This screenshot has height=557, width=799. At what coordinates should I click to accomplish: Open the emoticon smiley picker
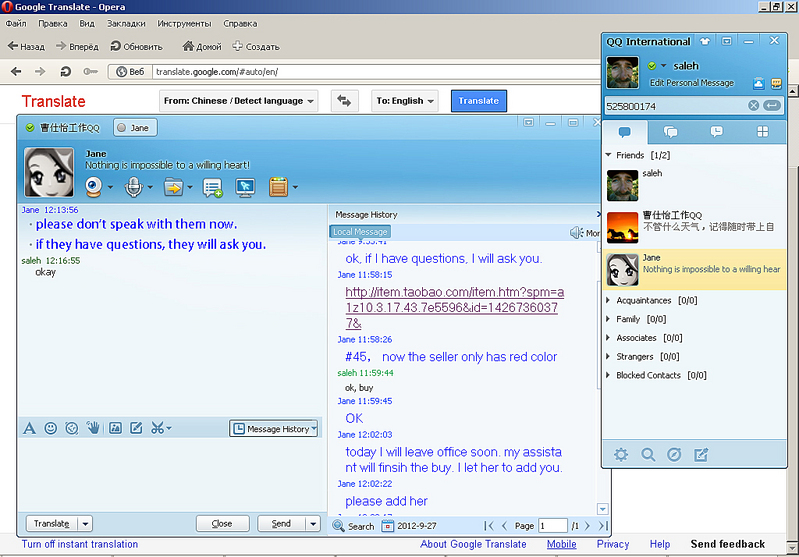[50, 428]
